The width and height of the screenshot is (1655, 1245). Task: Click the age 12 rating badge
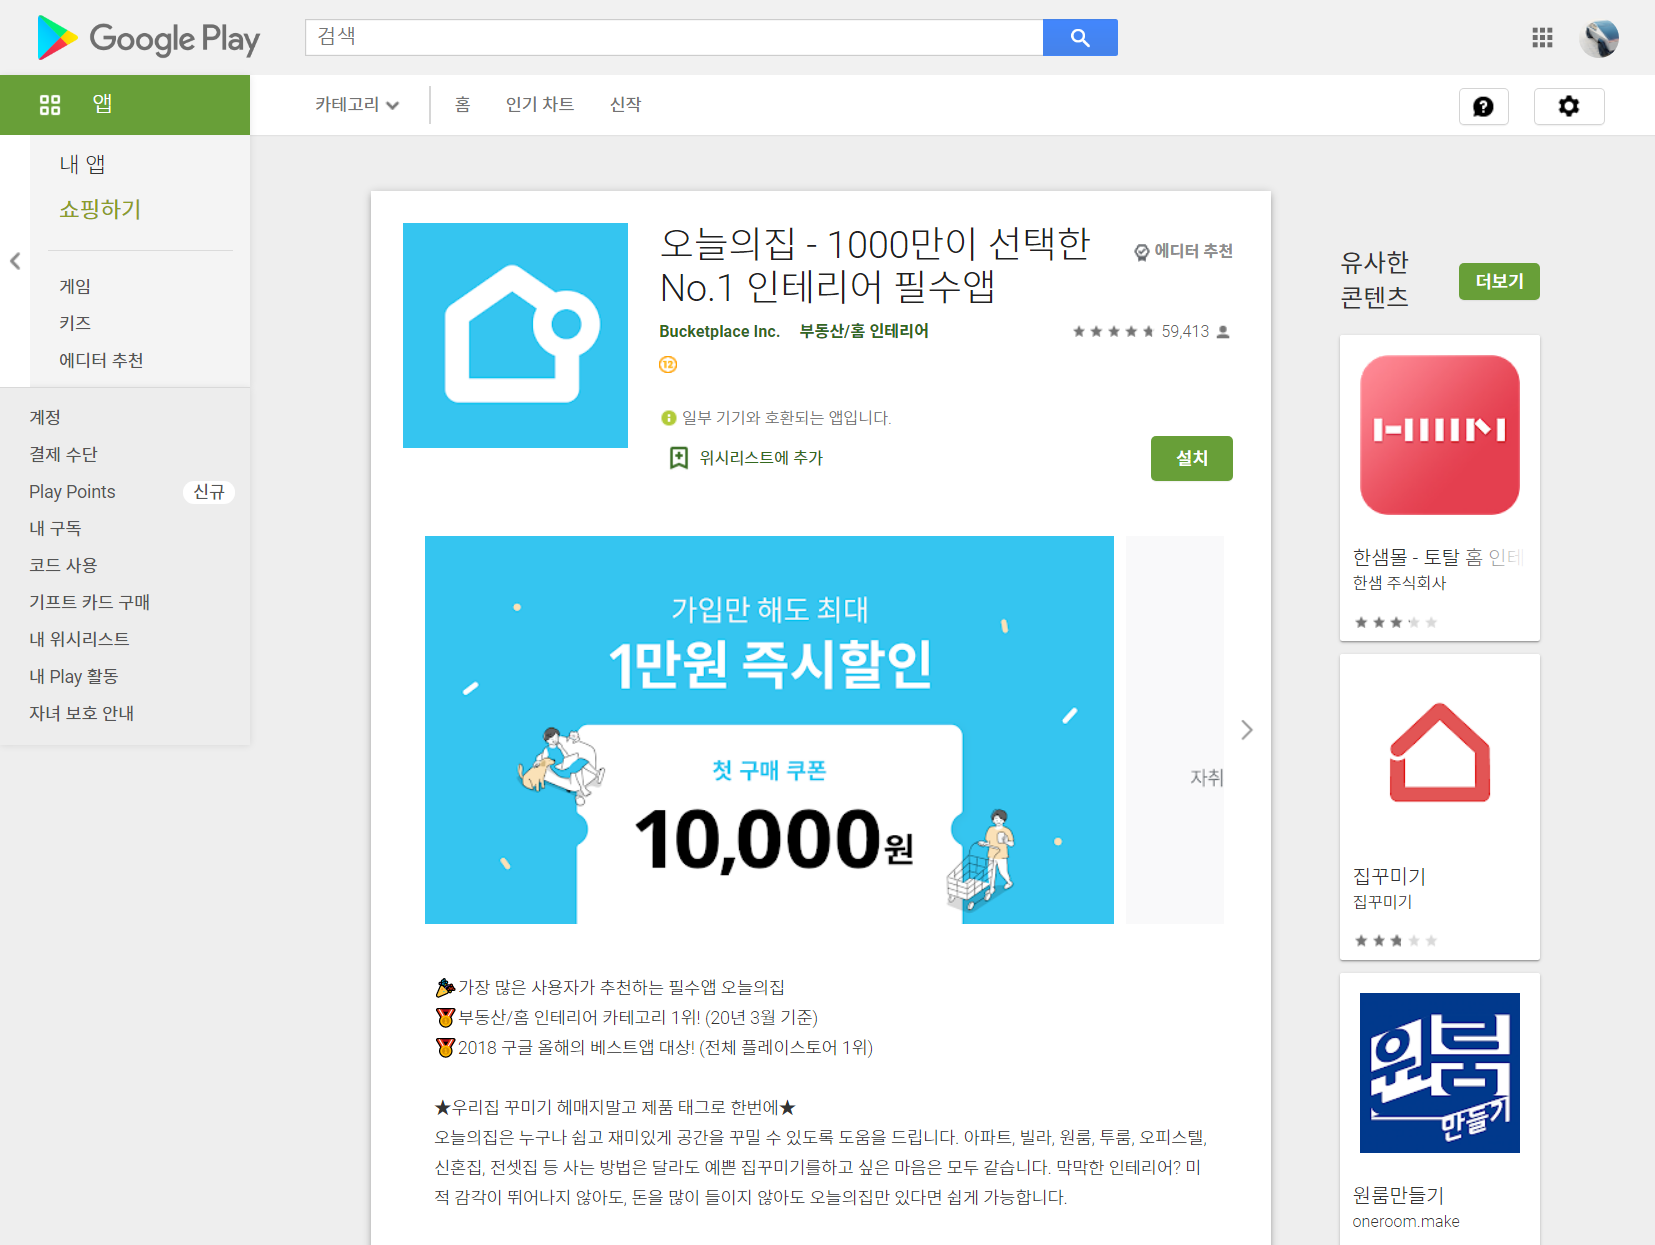(x=668, y=364)
